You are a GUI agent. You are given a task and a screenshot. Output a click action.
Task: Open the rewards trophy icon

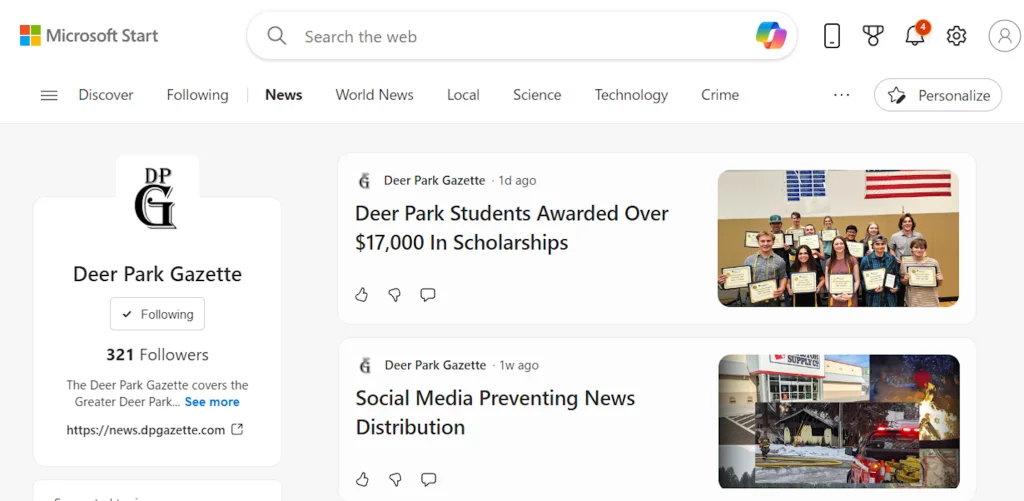click(873, 36)
